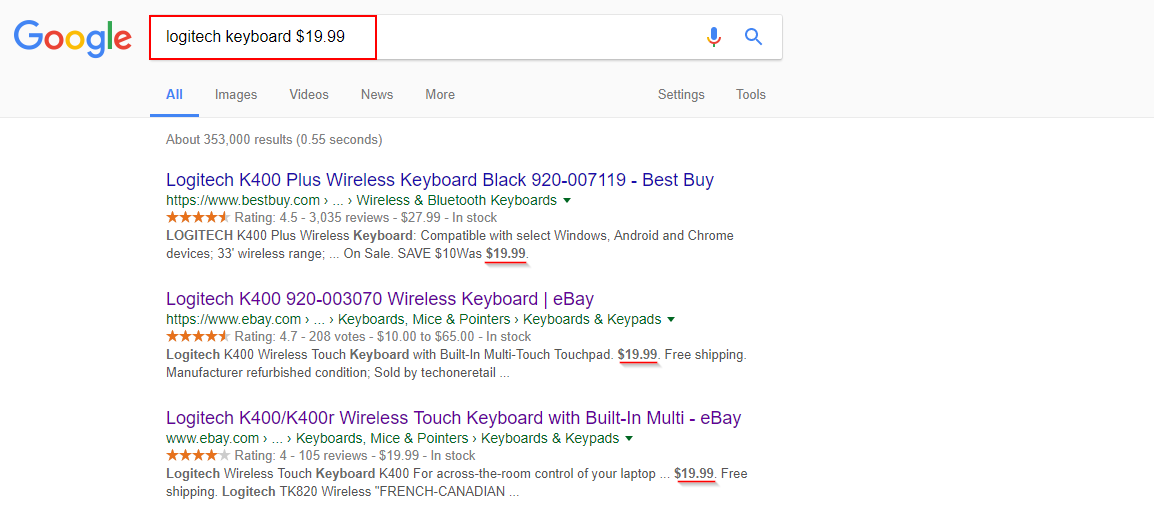Open Logitech K400/K400r Wireless Touch Keyboard result

[x=453, y=418]
